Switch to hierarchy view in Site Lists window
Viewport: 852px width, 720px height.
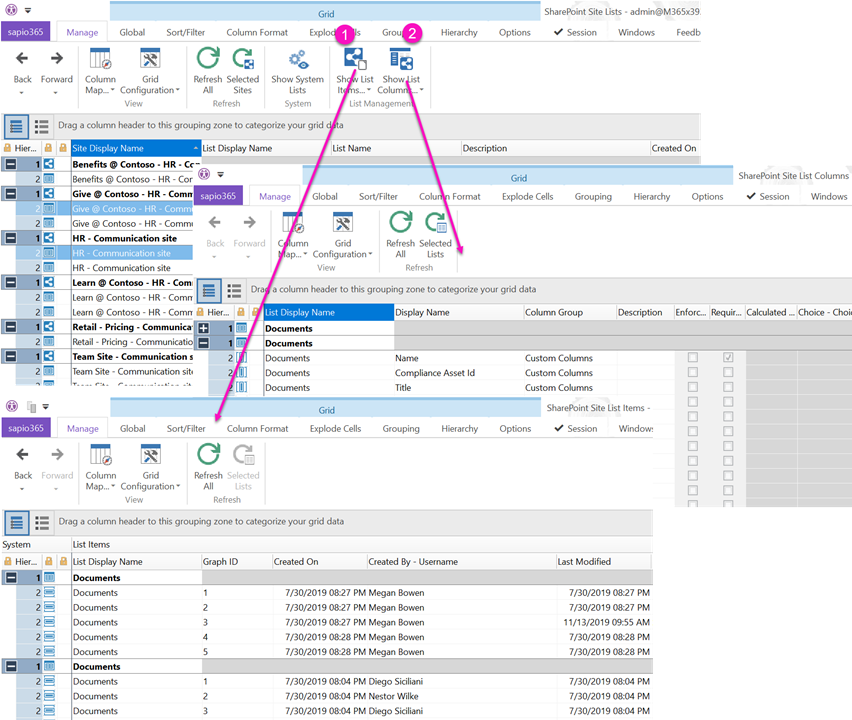click(16, 127)
